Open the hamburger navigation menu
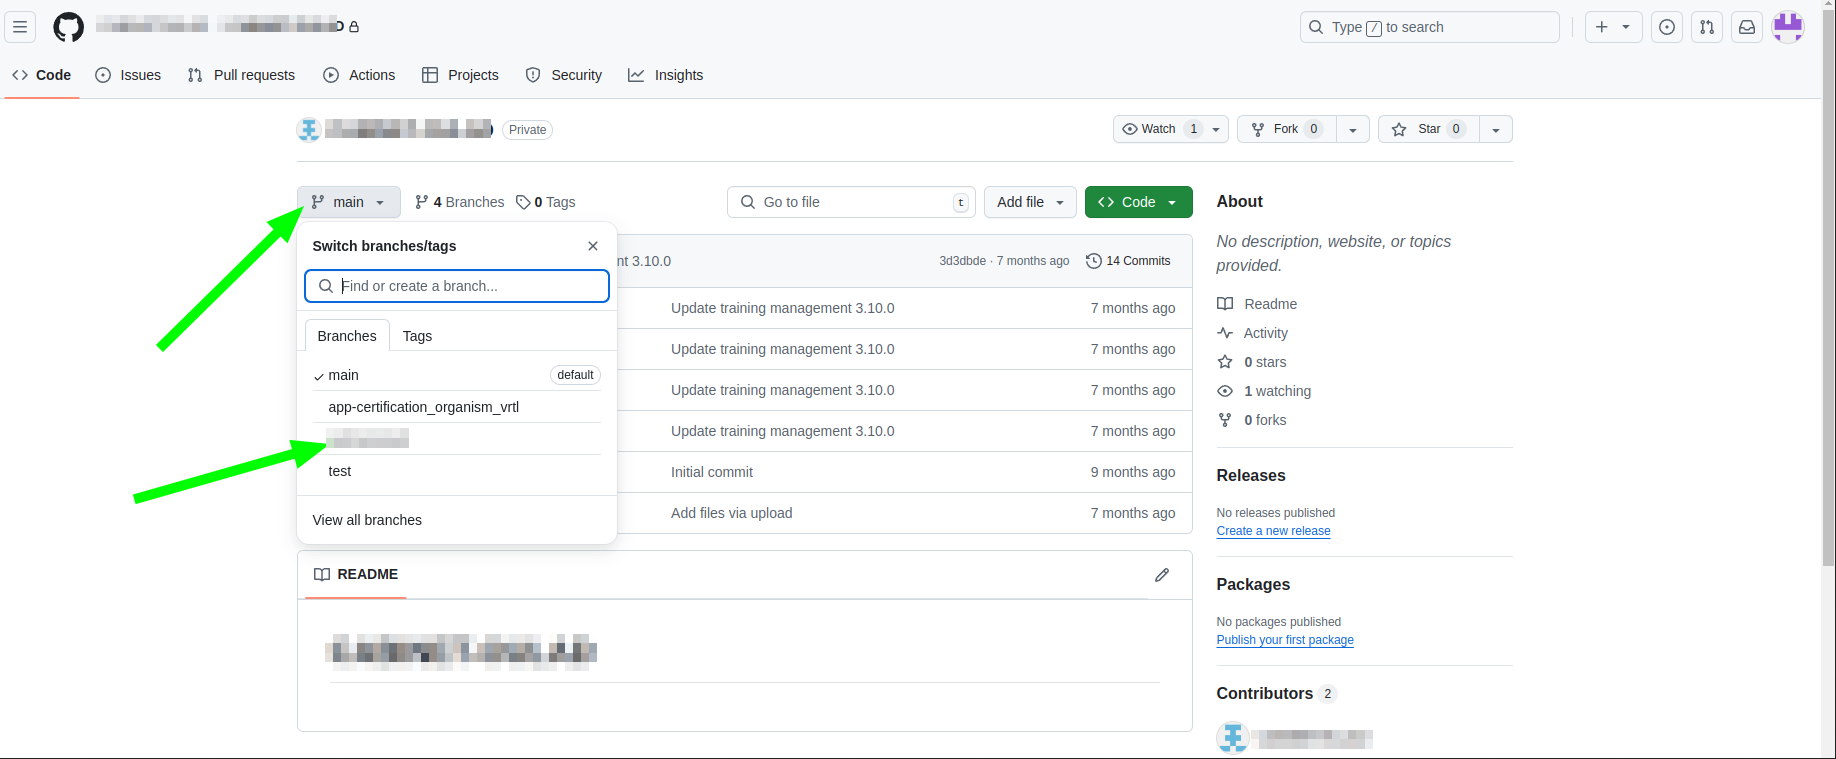The width and height of the screenshot is (1836, 759). click(20, 27)
